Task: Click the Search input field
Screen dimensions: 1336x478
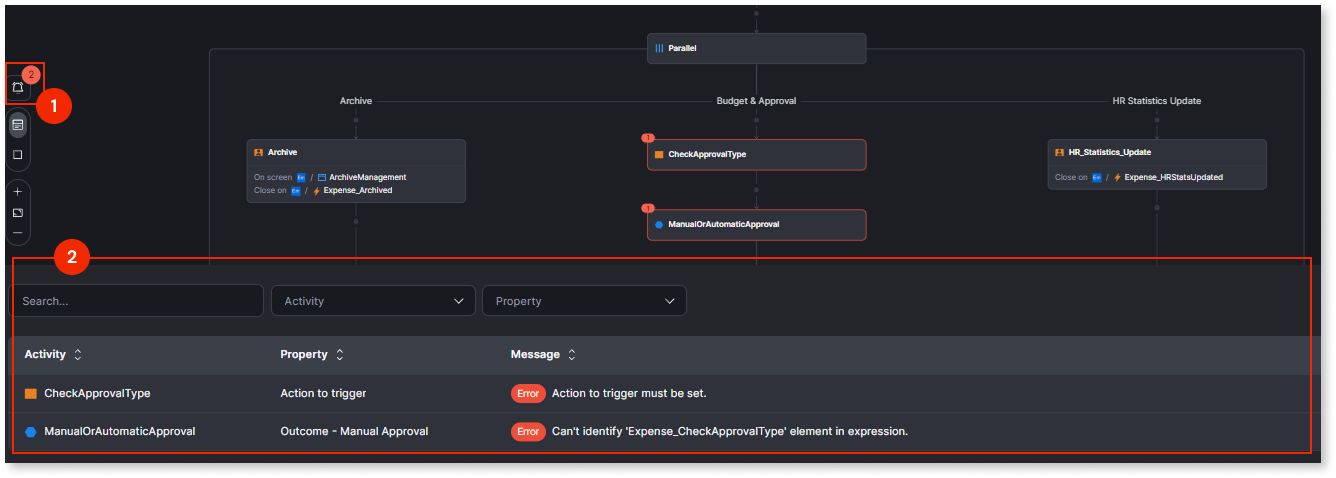Action: point(137,301)
